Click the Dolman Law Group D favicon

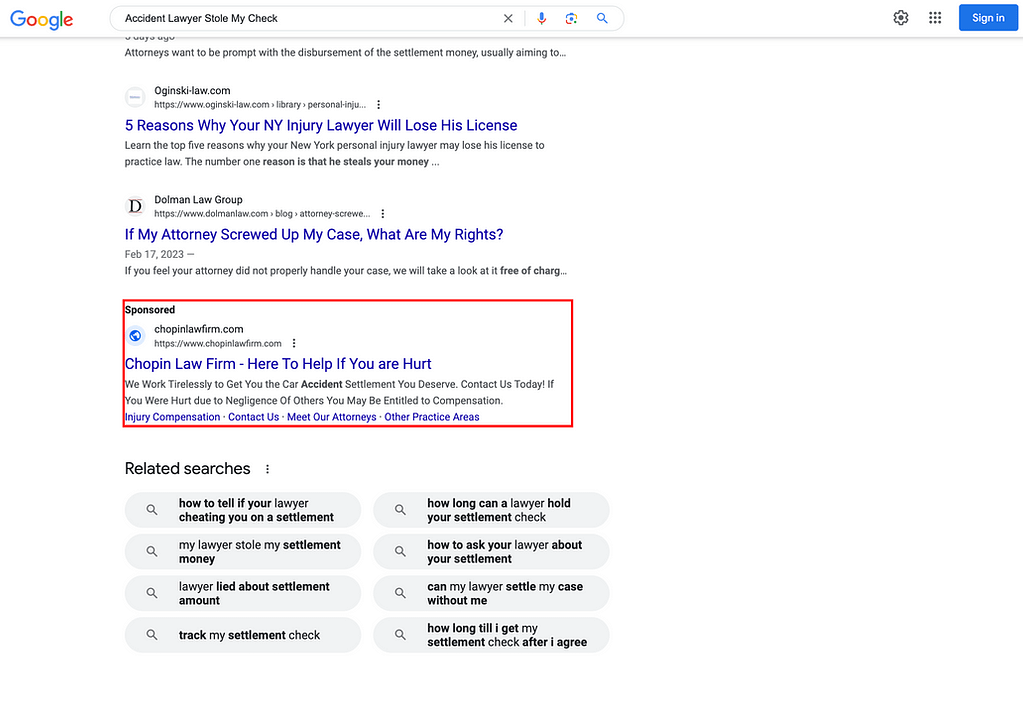click(x=135, y=206)
